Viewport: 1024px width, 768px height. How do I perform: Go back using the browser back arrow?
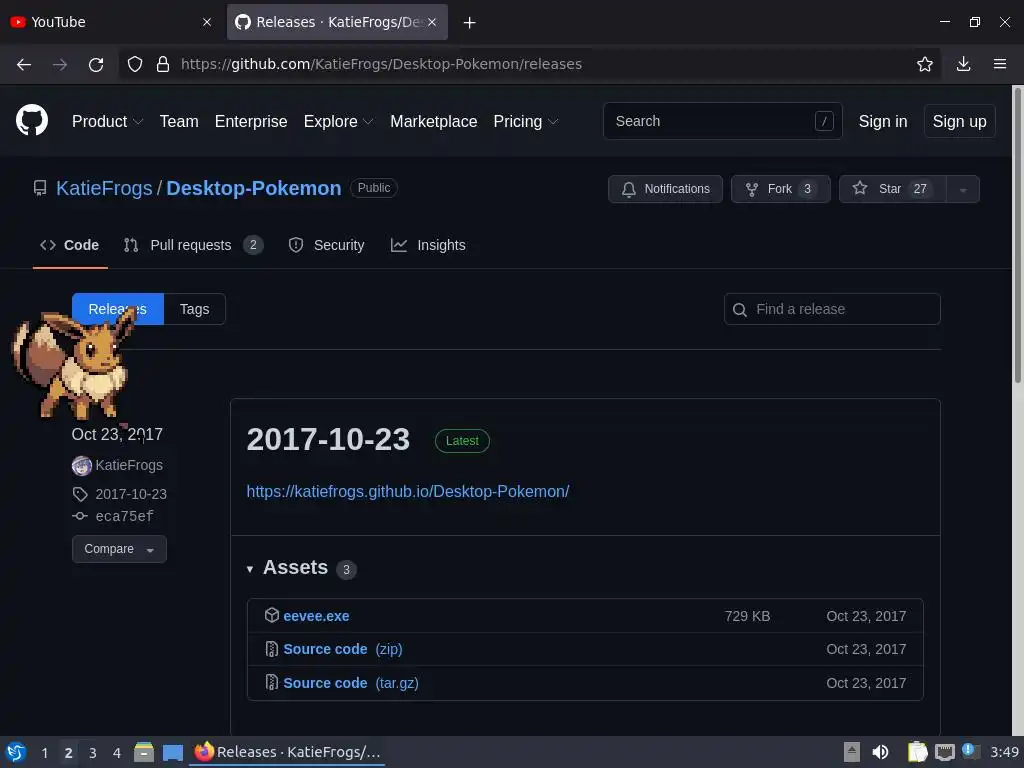tap(24, 64)
